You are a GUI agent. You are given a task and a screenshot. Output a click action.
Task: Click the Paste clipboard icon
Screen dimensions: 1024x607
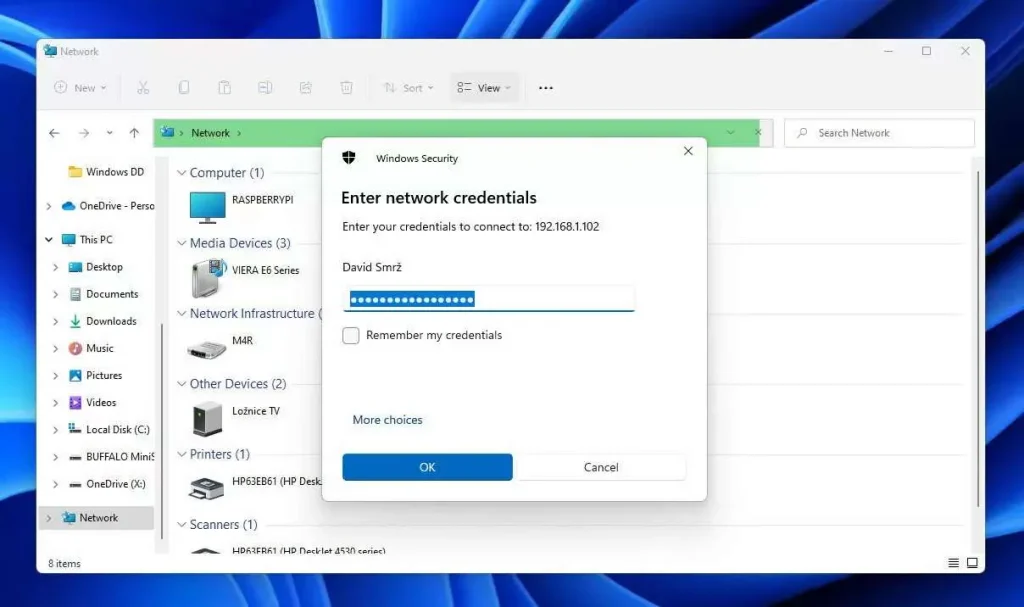coord(224,88)
